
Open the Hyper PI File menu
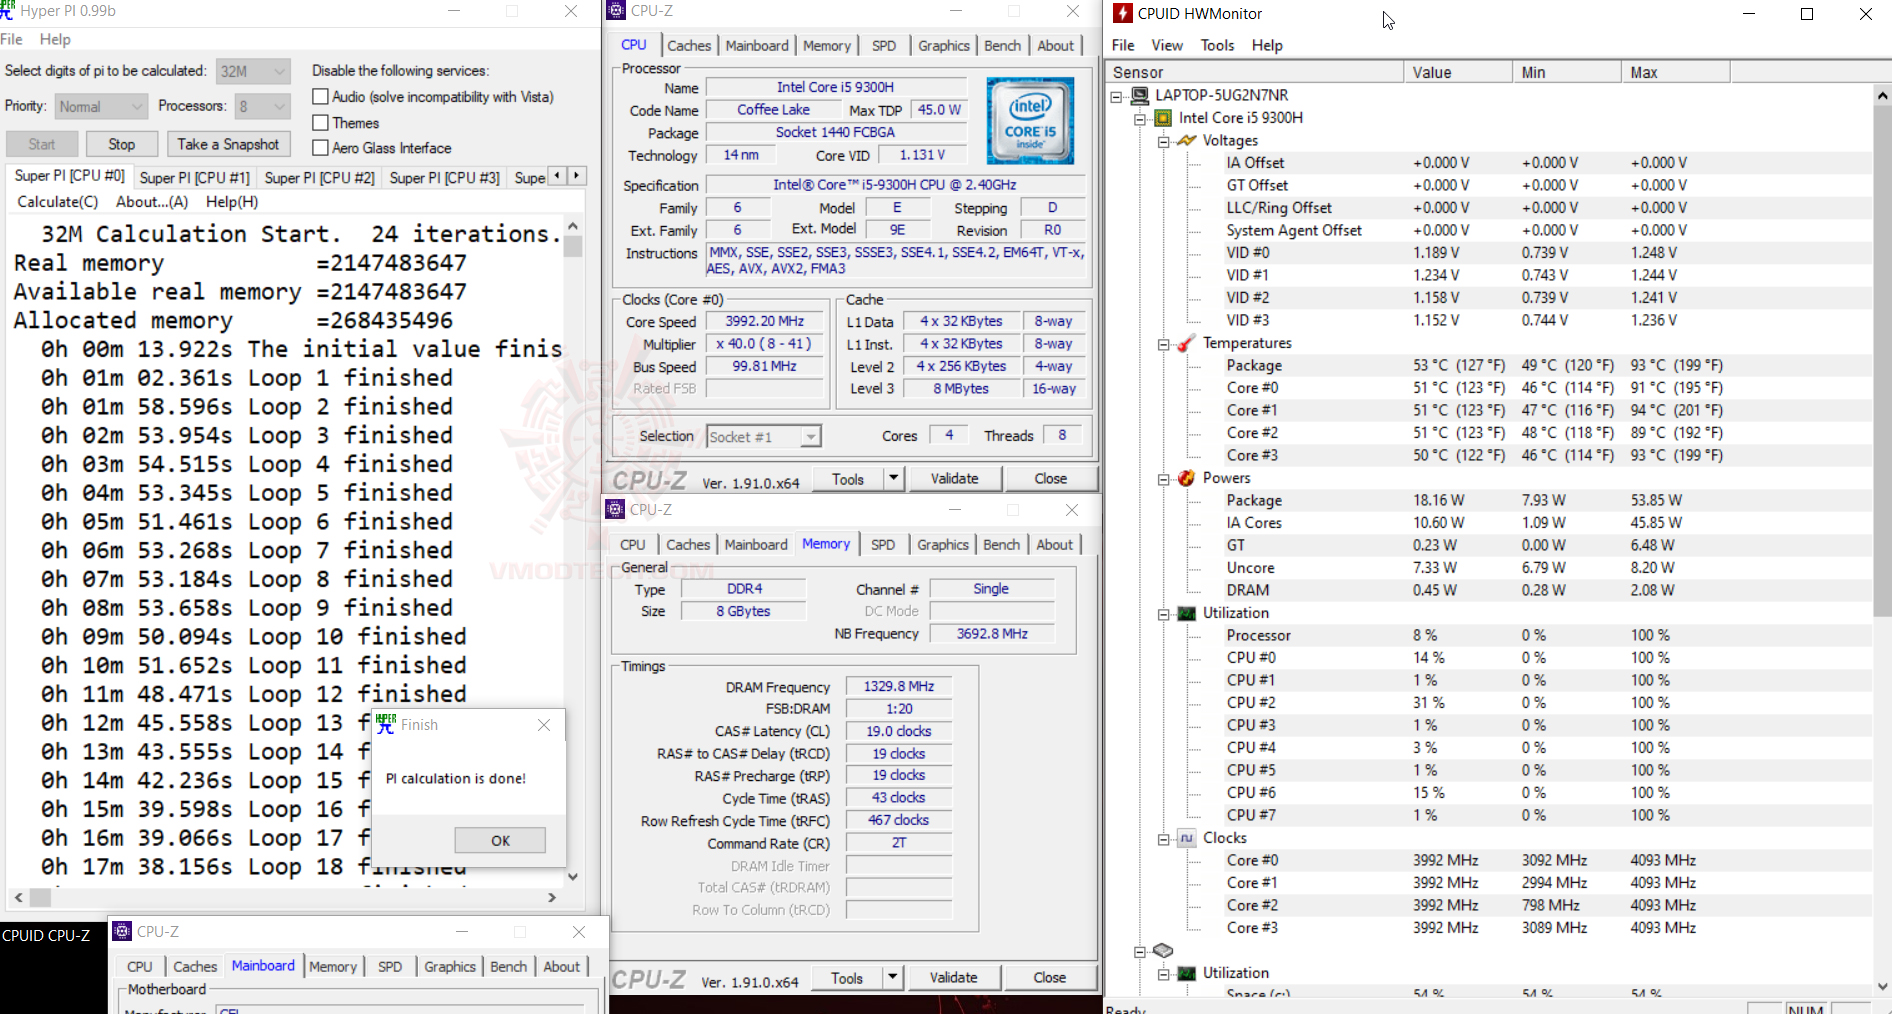(x=12, y=39)
